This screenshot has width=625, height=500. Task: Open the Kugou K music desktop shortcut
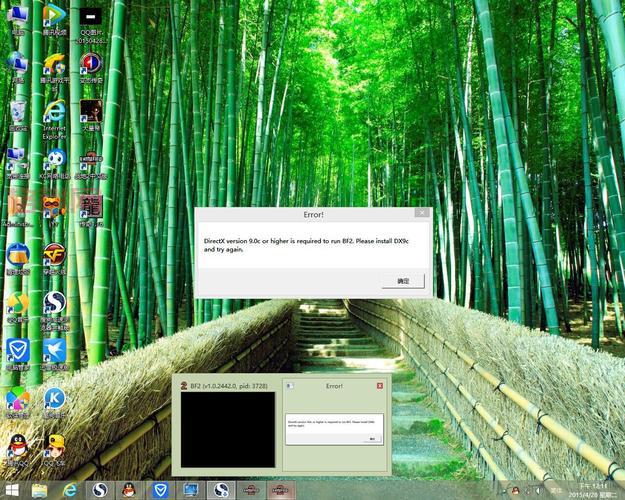(x=55, y=403)
